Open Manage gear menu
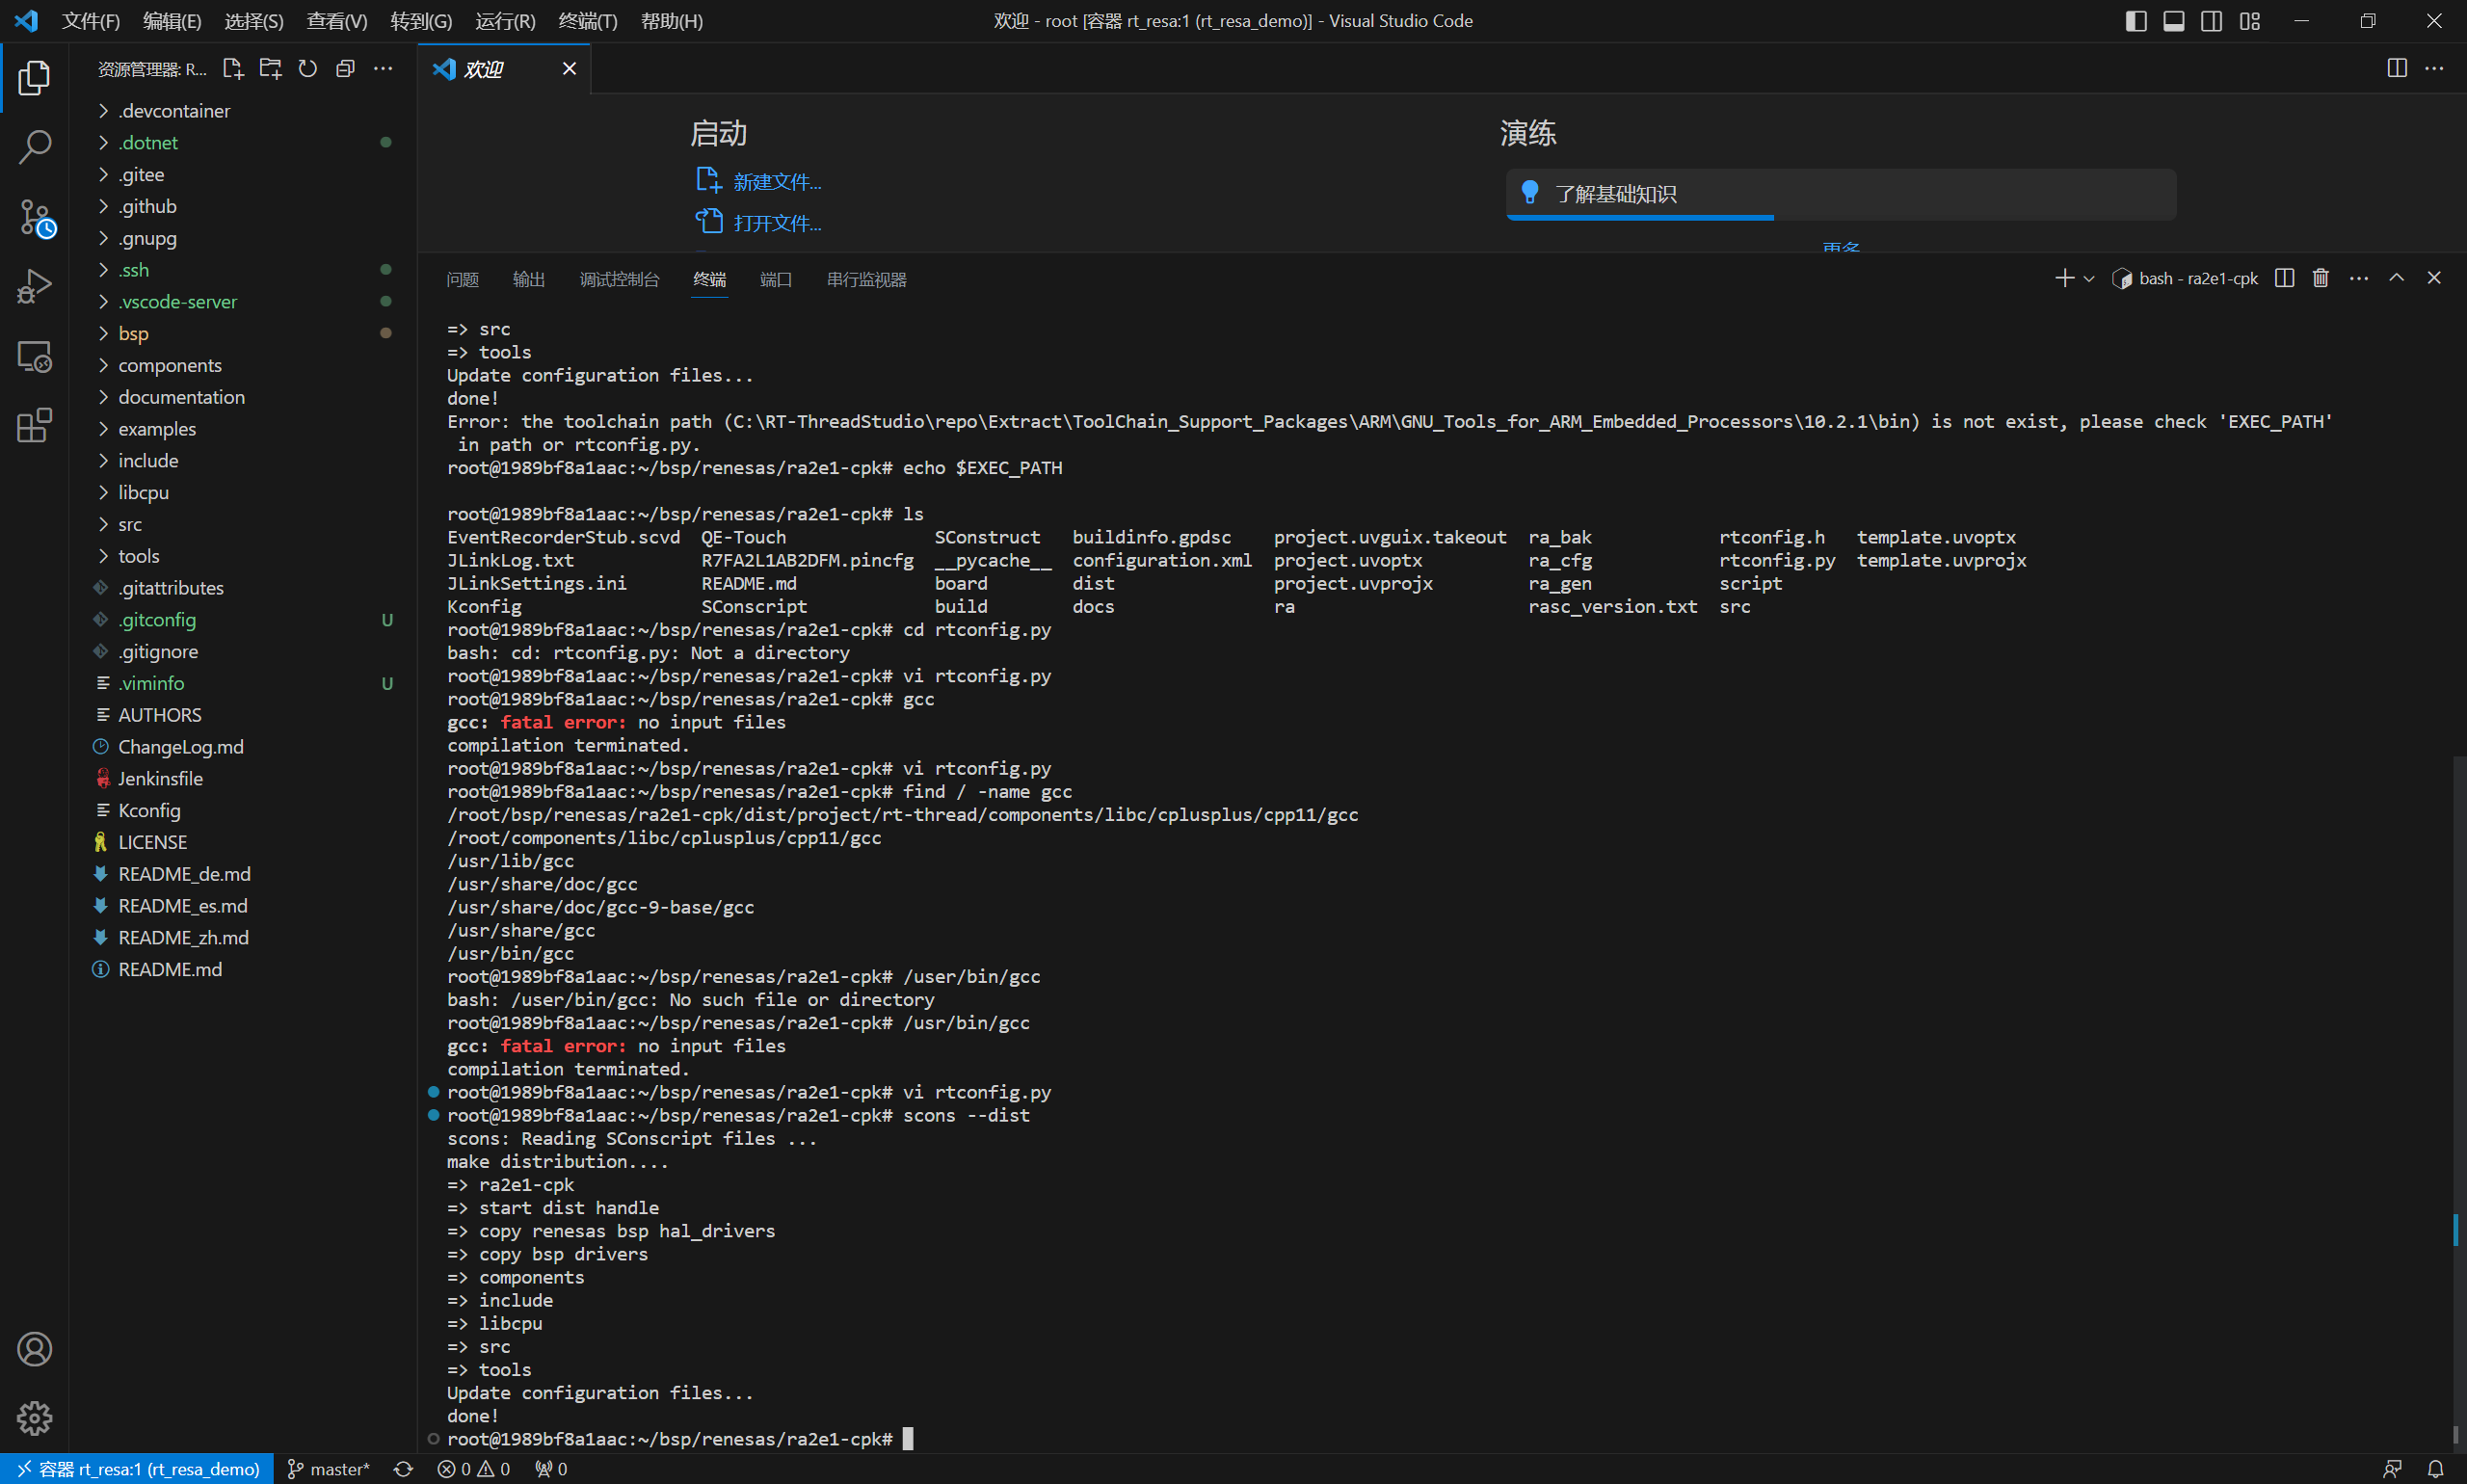Viewport: 2467px width, 1484px height. point(34,1418)
